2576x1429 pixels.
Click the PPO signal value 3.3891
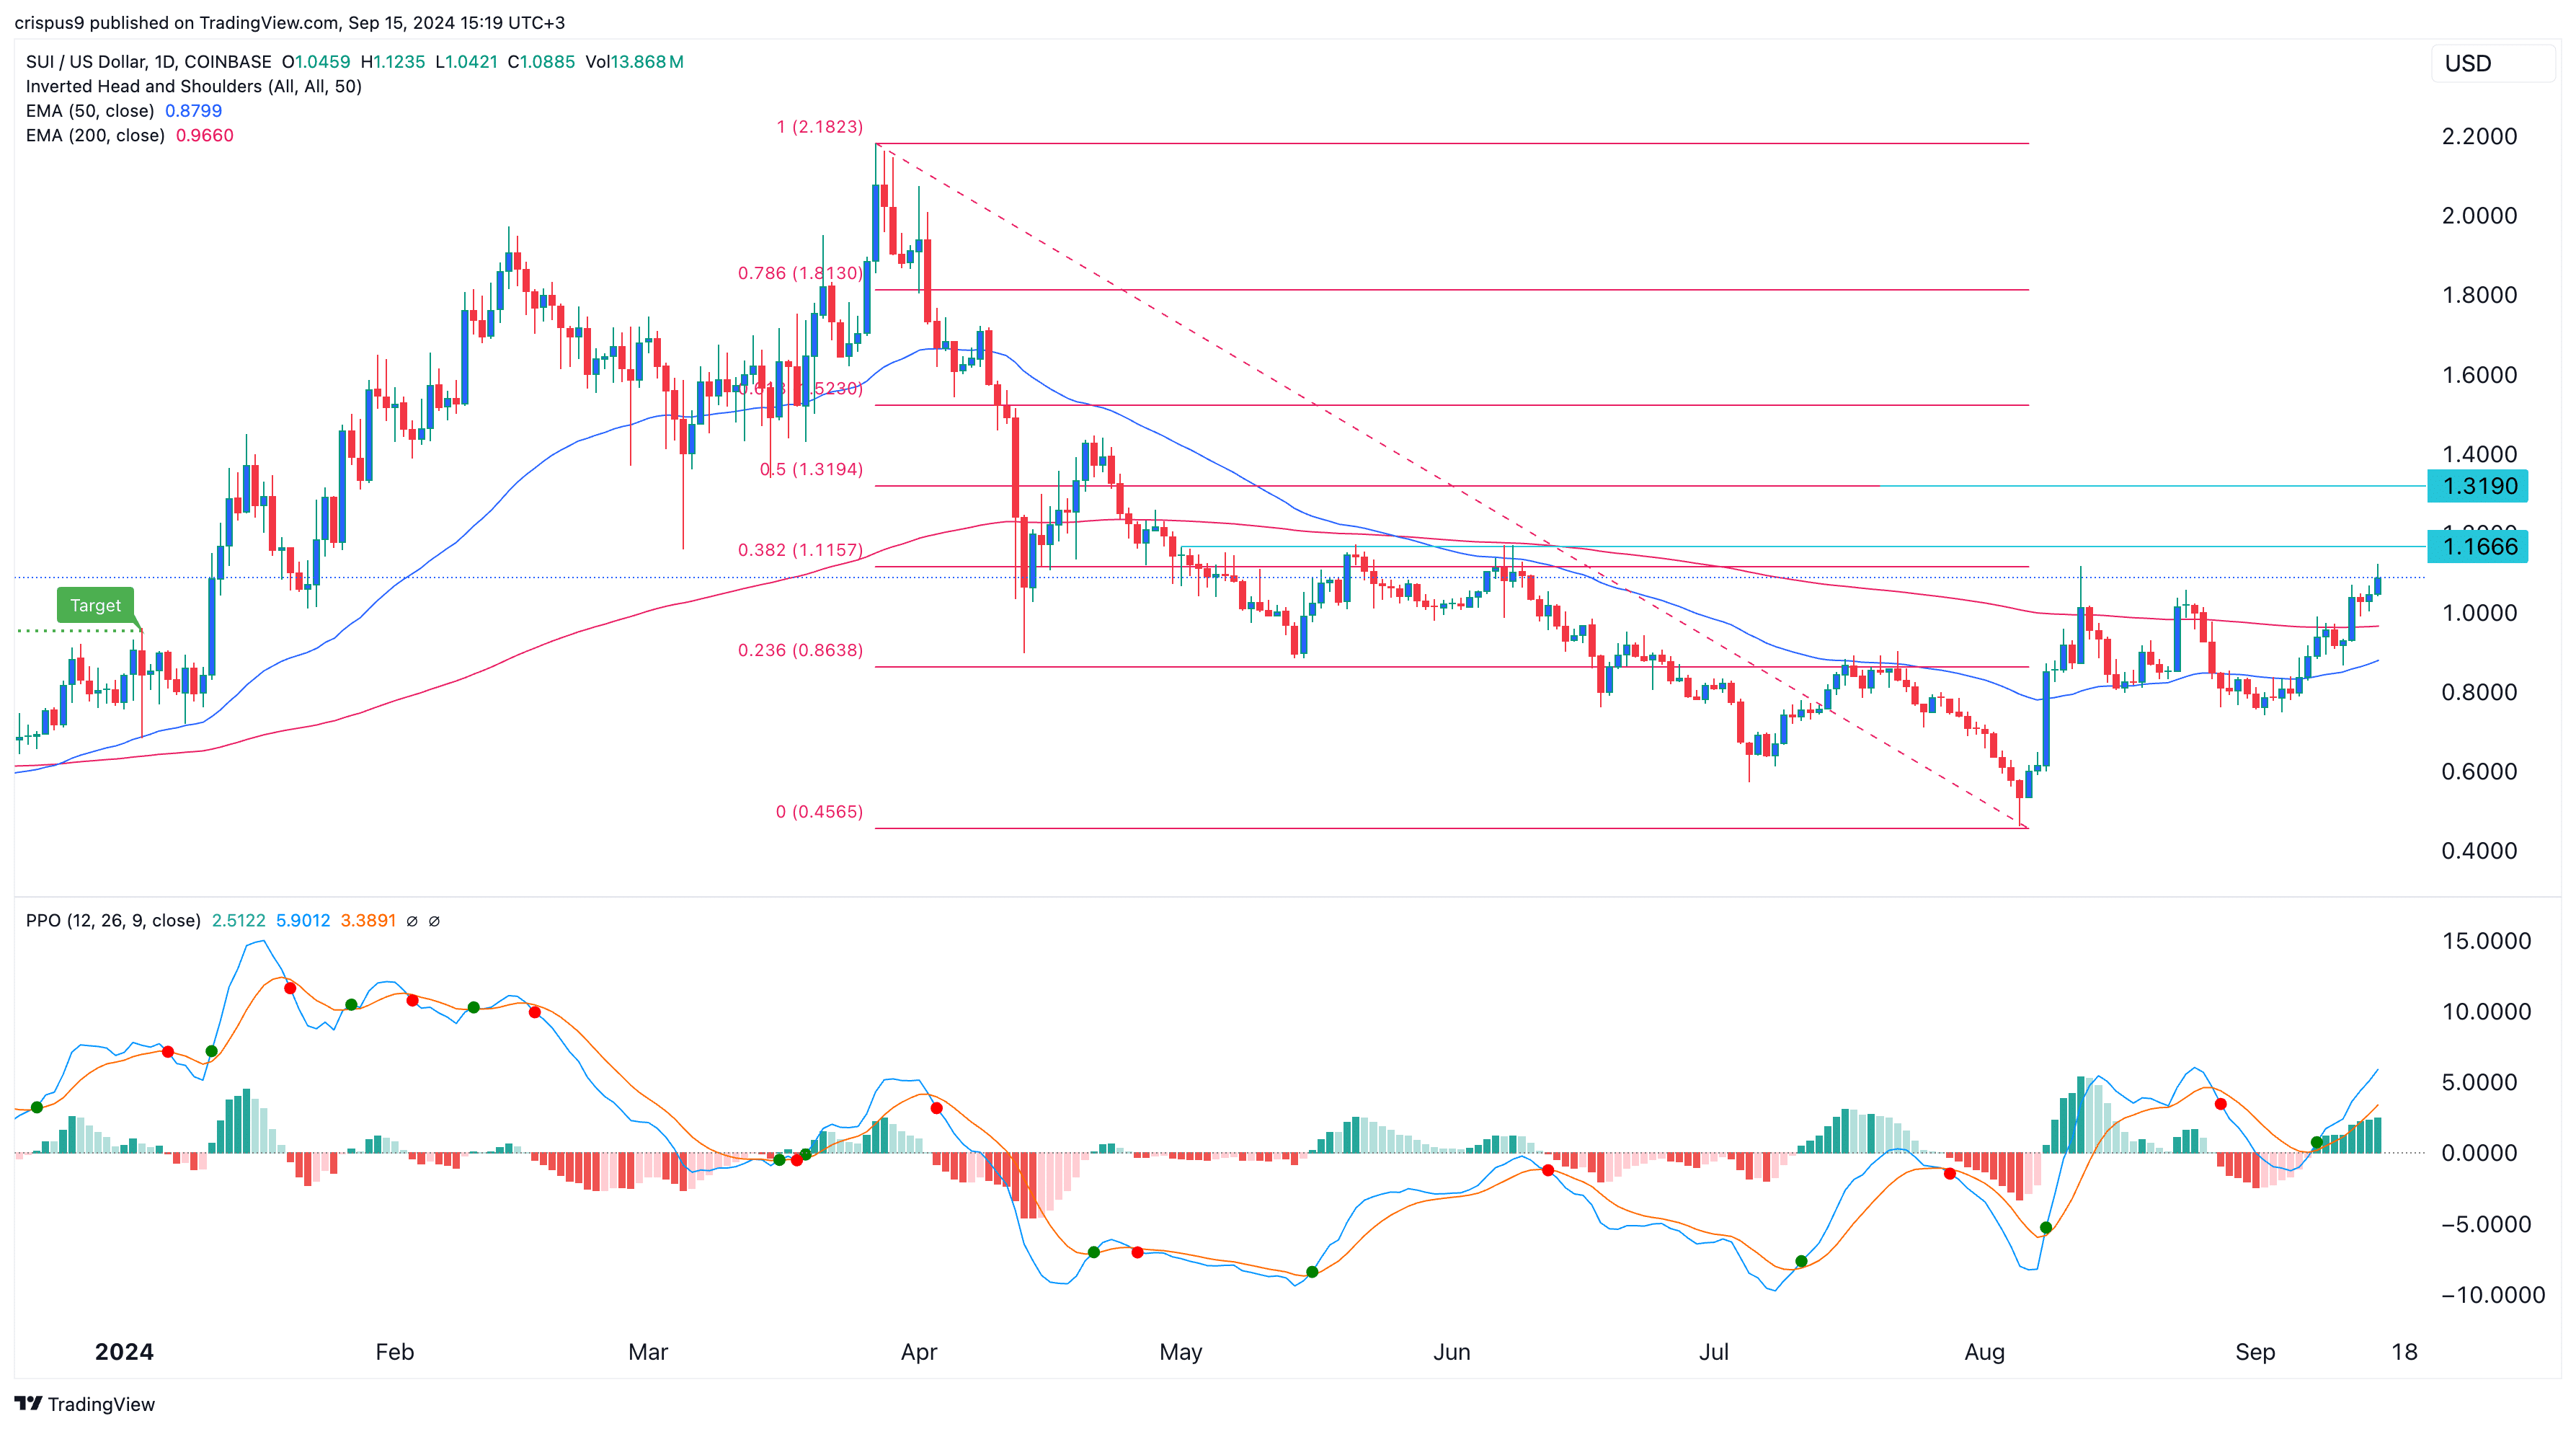368,921
